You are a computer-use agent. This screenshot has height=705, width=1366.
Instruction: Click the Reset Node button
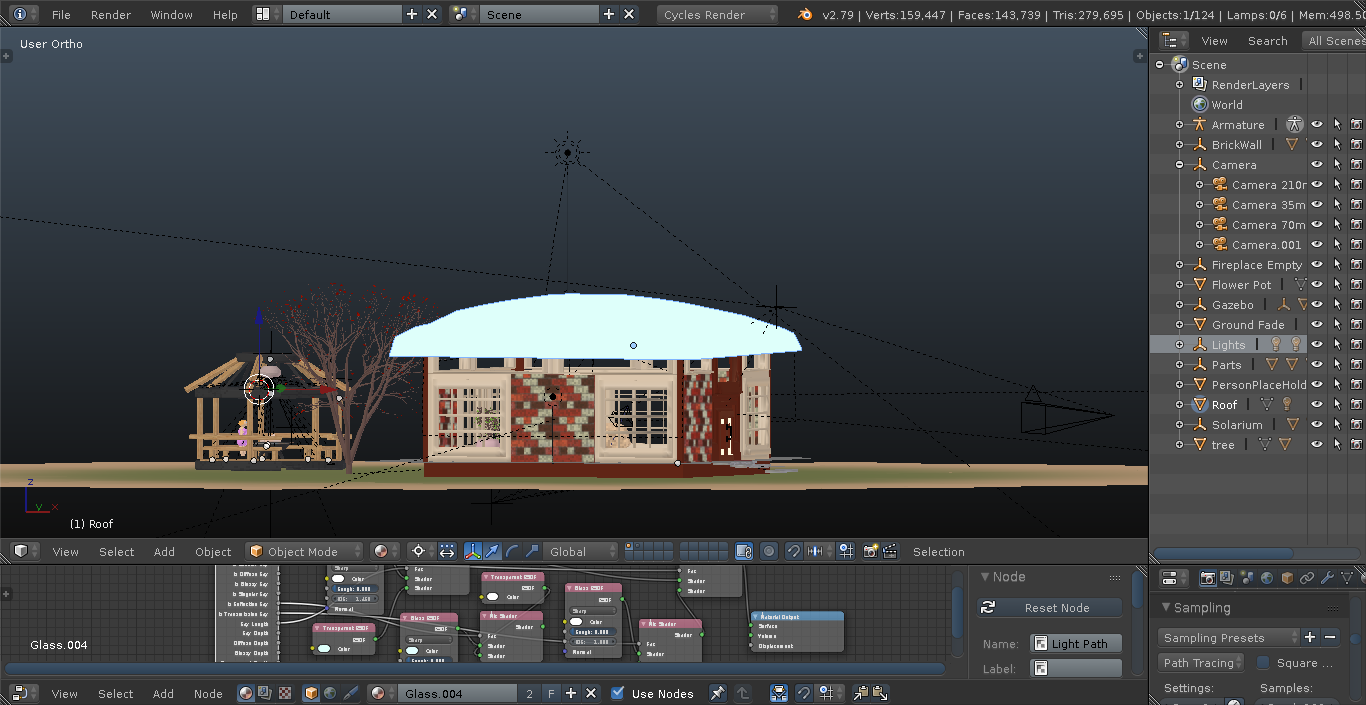pyautogui.click(x=1049, y=608)
